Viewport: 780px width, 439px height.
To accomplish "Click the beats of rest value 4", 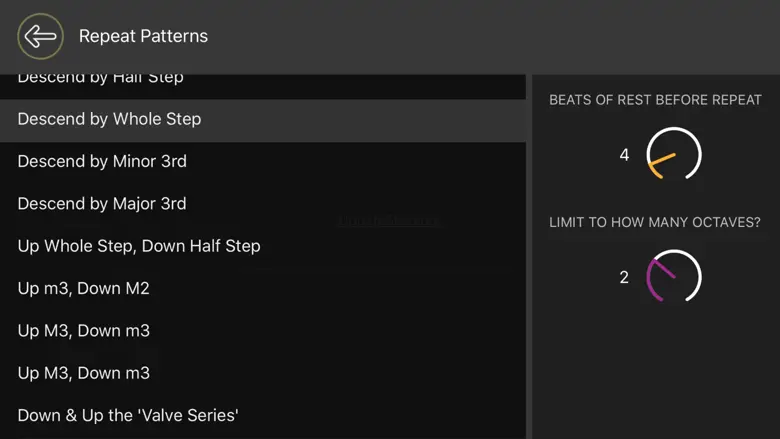I will (x=625, y=155).
